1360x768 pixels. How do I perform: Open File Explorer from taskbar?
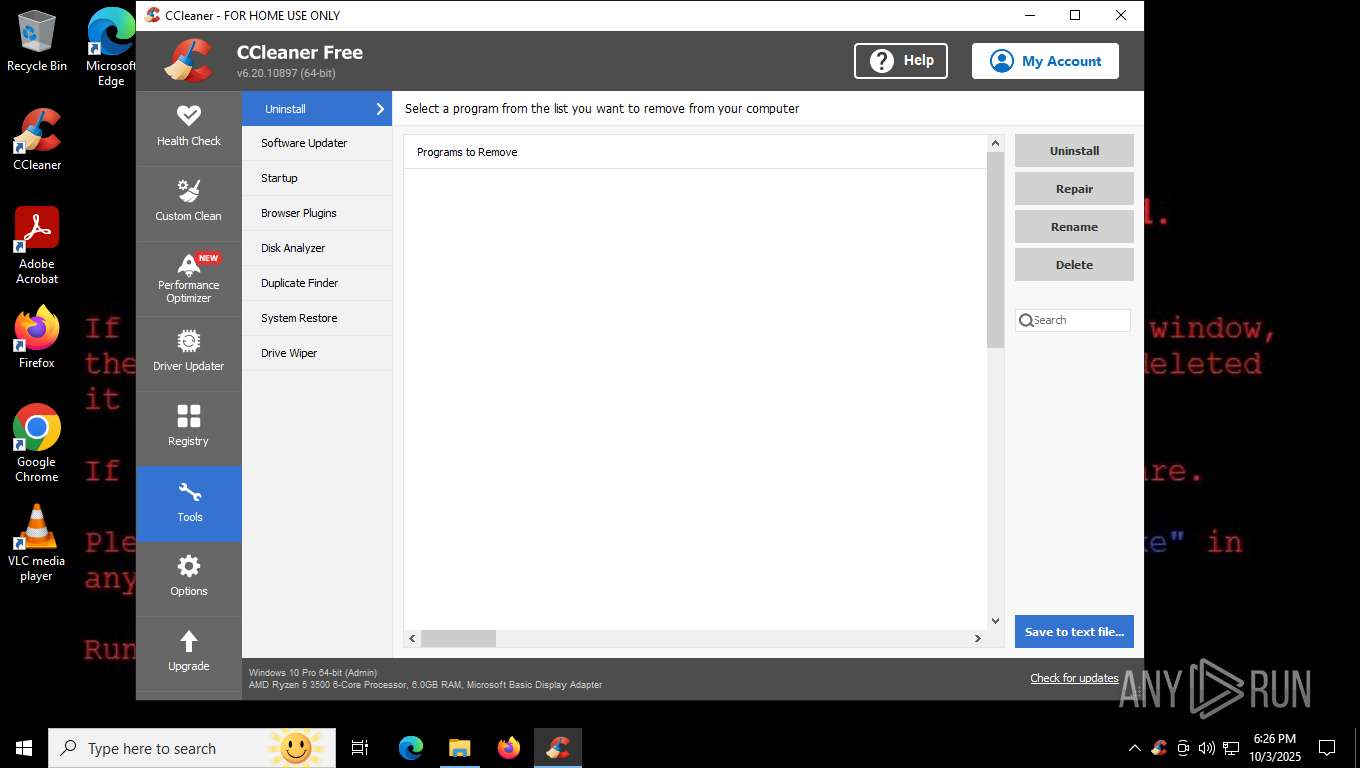point(459,748)
